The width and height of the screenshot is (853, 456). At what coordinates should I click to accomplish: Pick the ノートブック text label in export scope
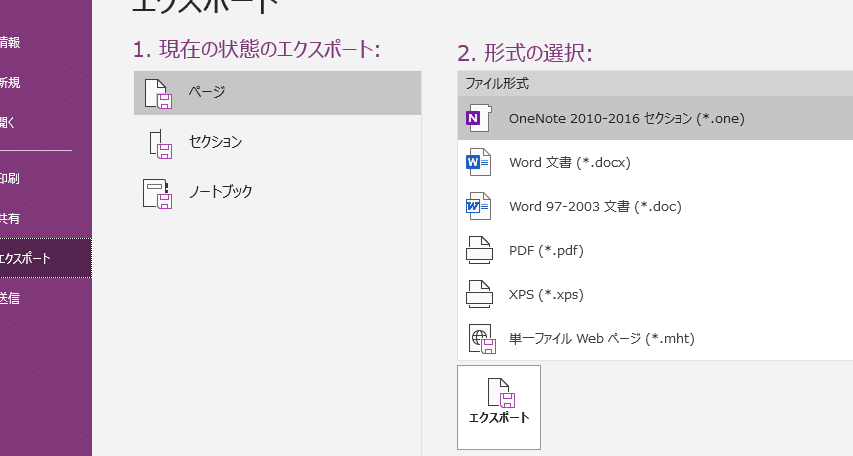pos(220,191)
